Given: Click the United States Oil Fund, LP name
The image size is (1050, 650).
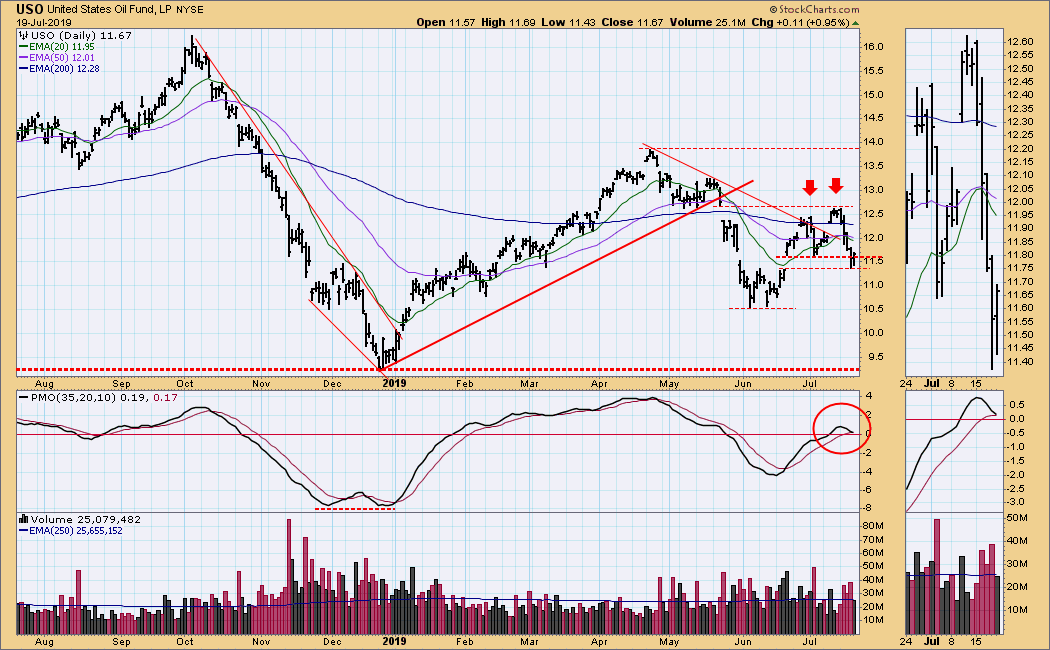Looking at the screenshot, I should (110, 10).
